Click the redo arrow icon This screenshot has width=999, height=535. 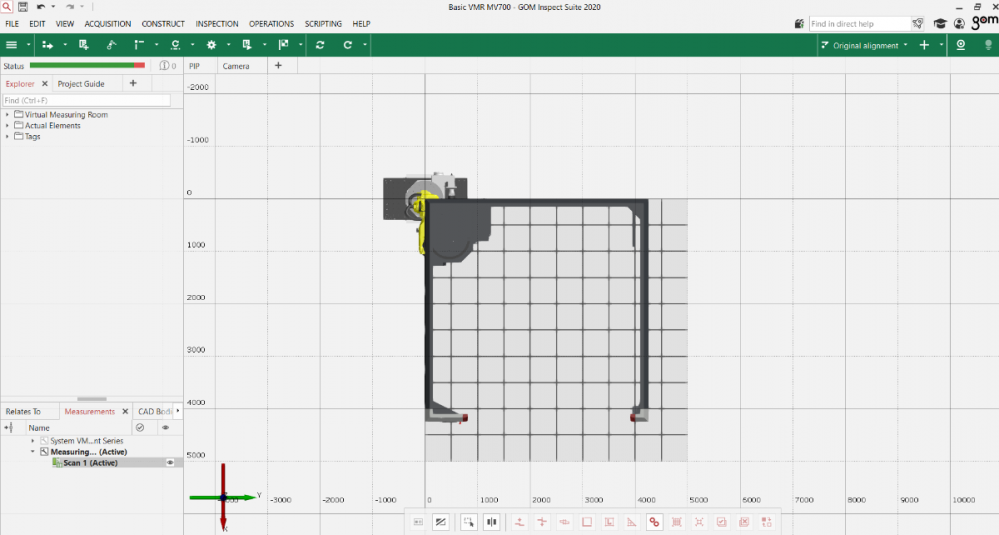pyautogui.click(x=69, y=7)
